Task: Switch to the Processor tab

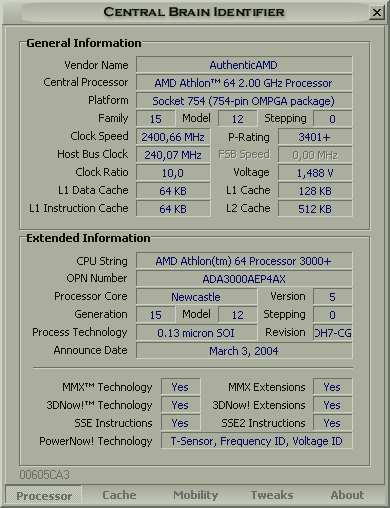Action: 44,495
